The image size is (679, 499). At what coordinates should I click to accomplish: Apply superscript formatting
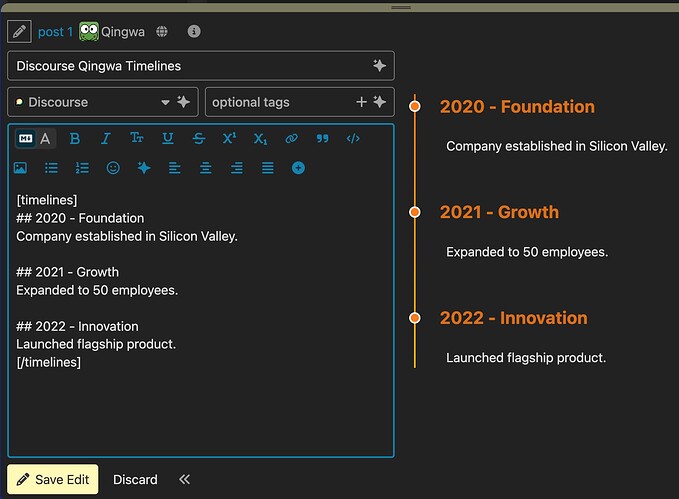pos(230,139)
